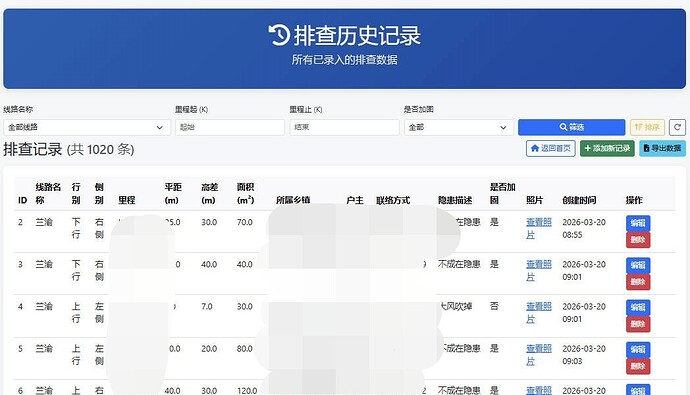The image size is (690, 395).
Task: Open 查看照片 link for record ID 2
Action: tap(538, 228)
